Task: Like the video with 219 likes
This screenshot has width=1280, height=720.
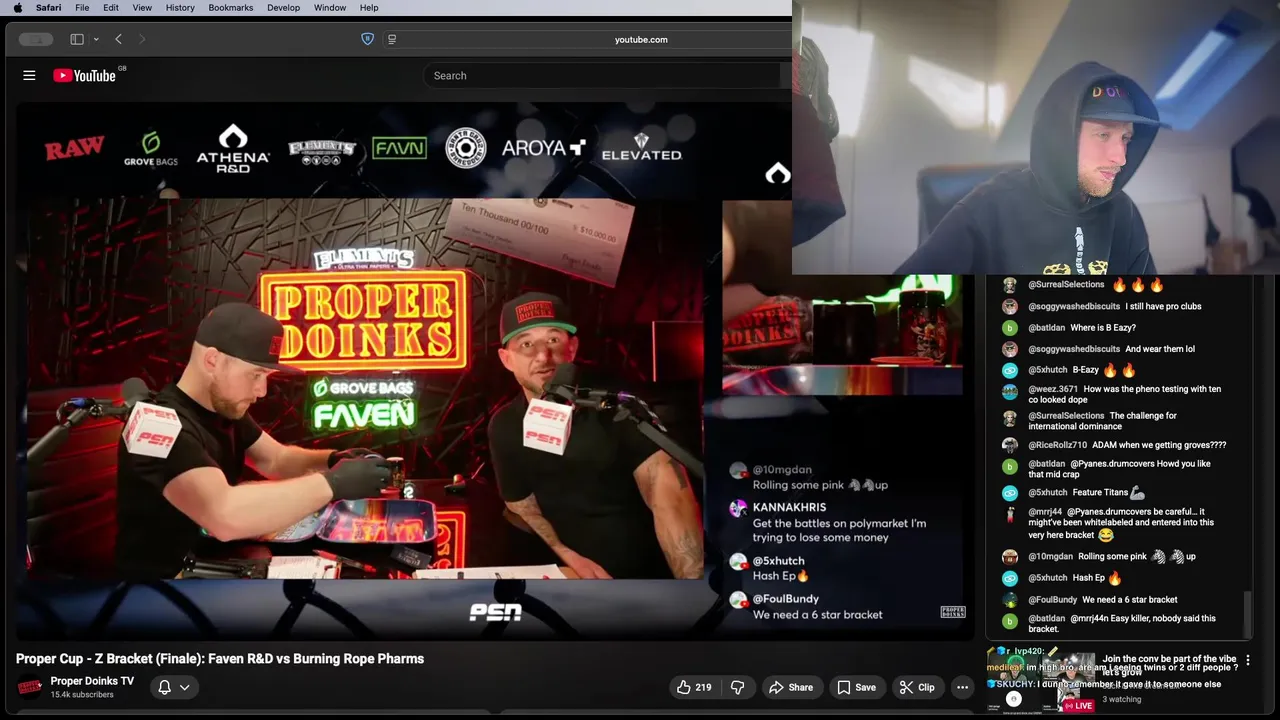Action: (693, 687)
